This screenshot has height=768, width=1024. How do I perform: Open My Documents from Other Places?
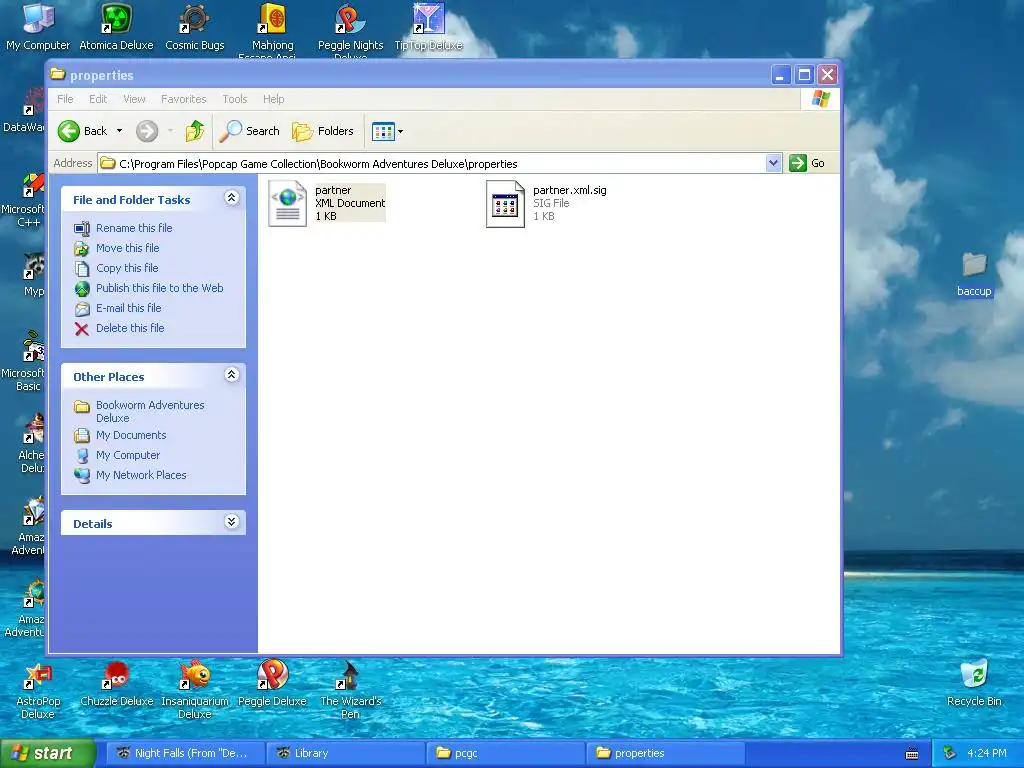[131, 435]
